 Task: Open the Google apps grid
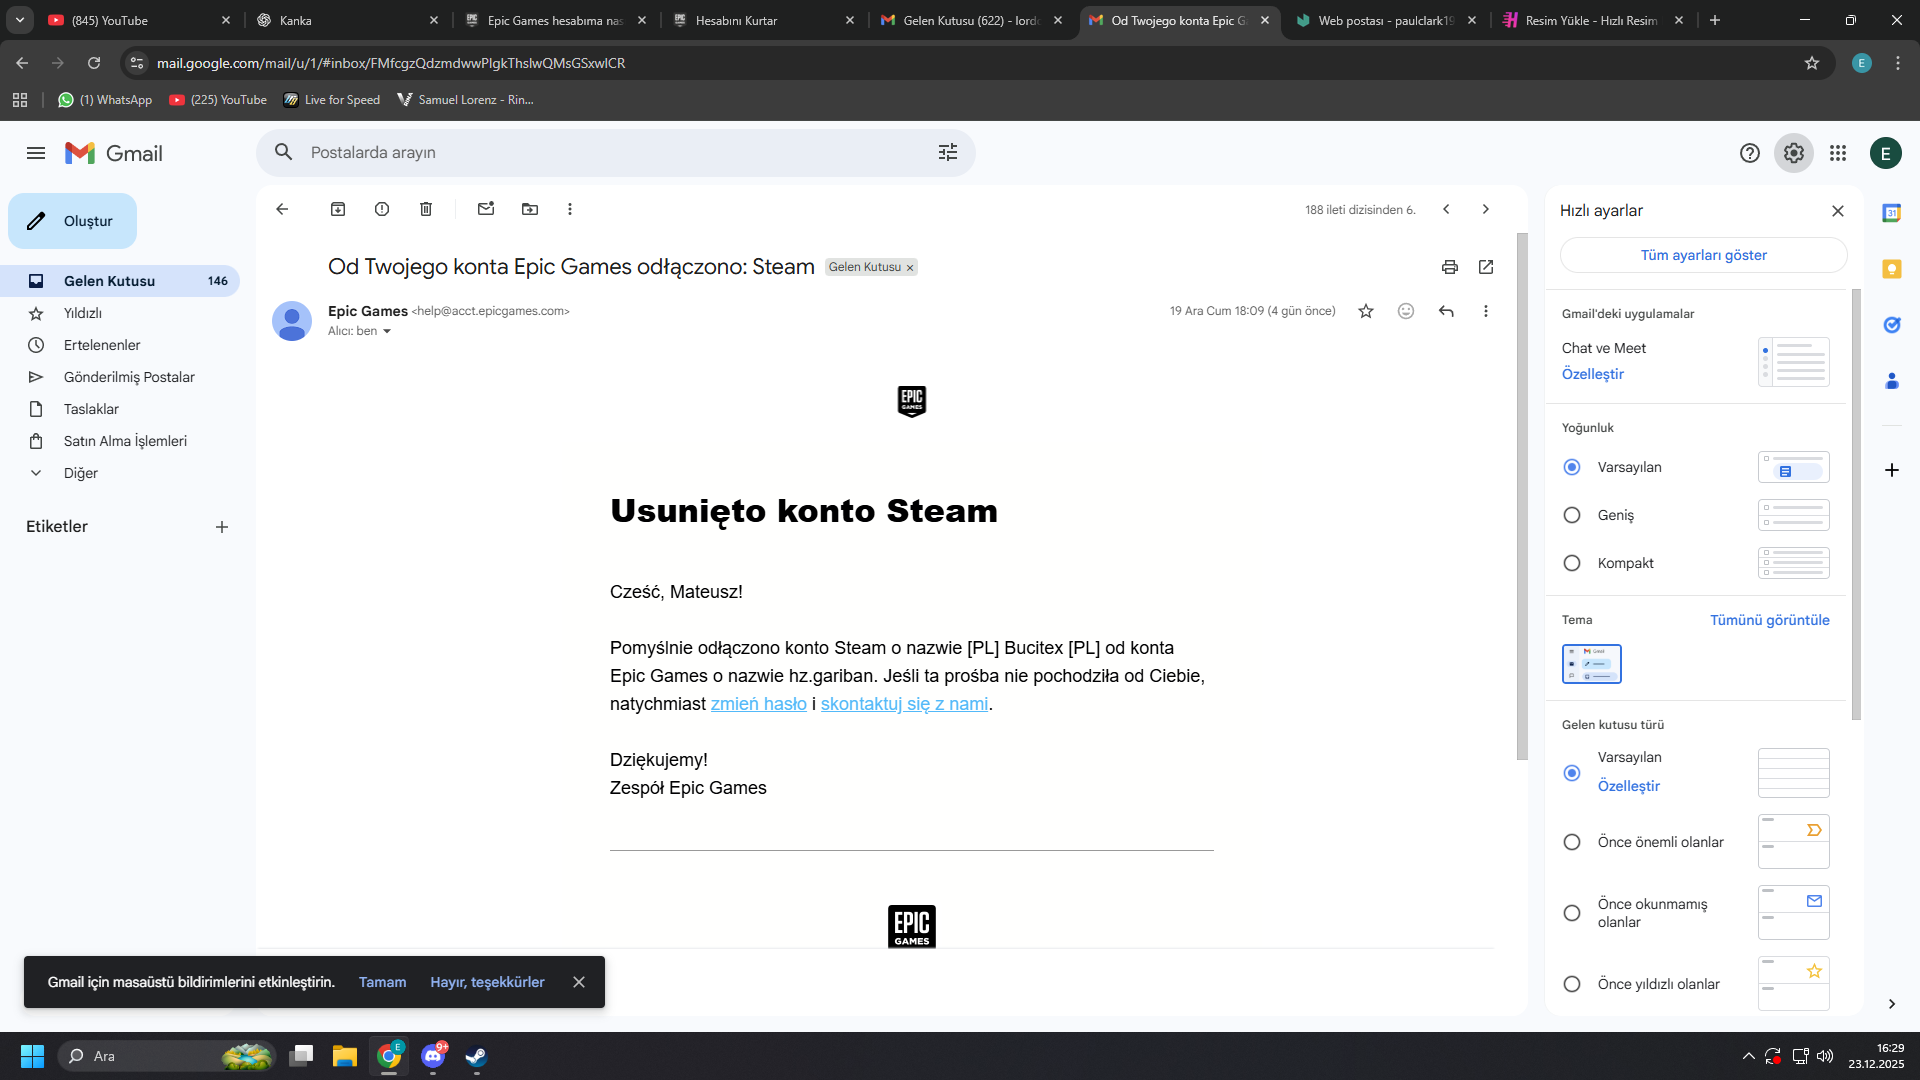click(1838, 153)
